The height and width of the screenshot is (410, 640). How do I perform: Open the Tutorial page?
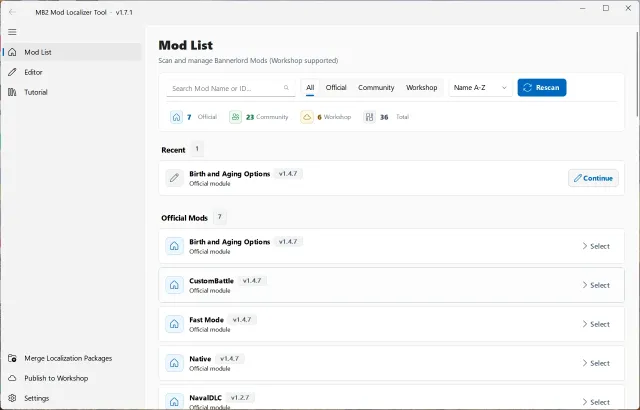[72, 92]
